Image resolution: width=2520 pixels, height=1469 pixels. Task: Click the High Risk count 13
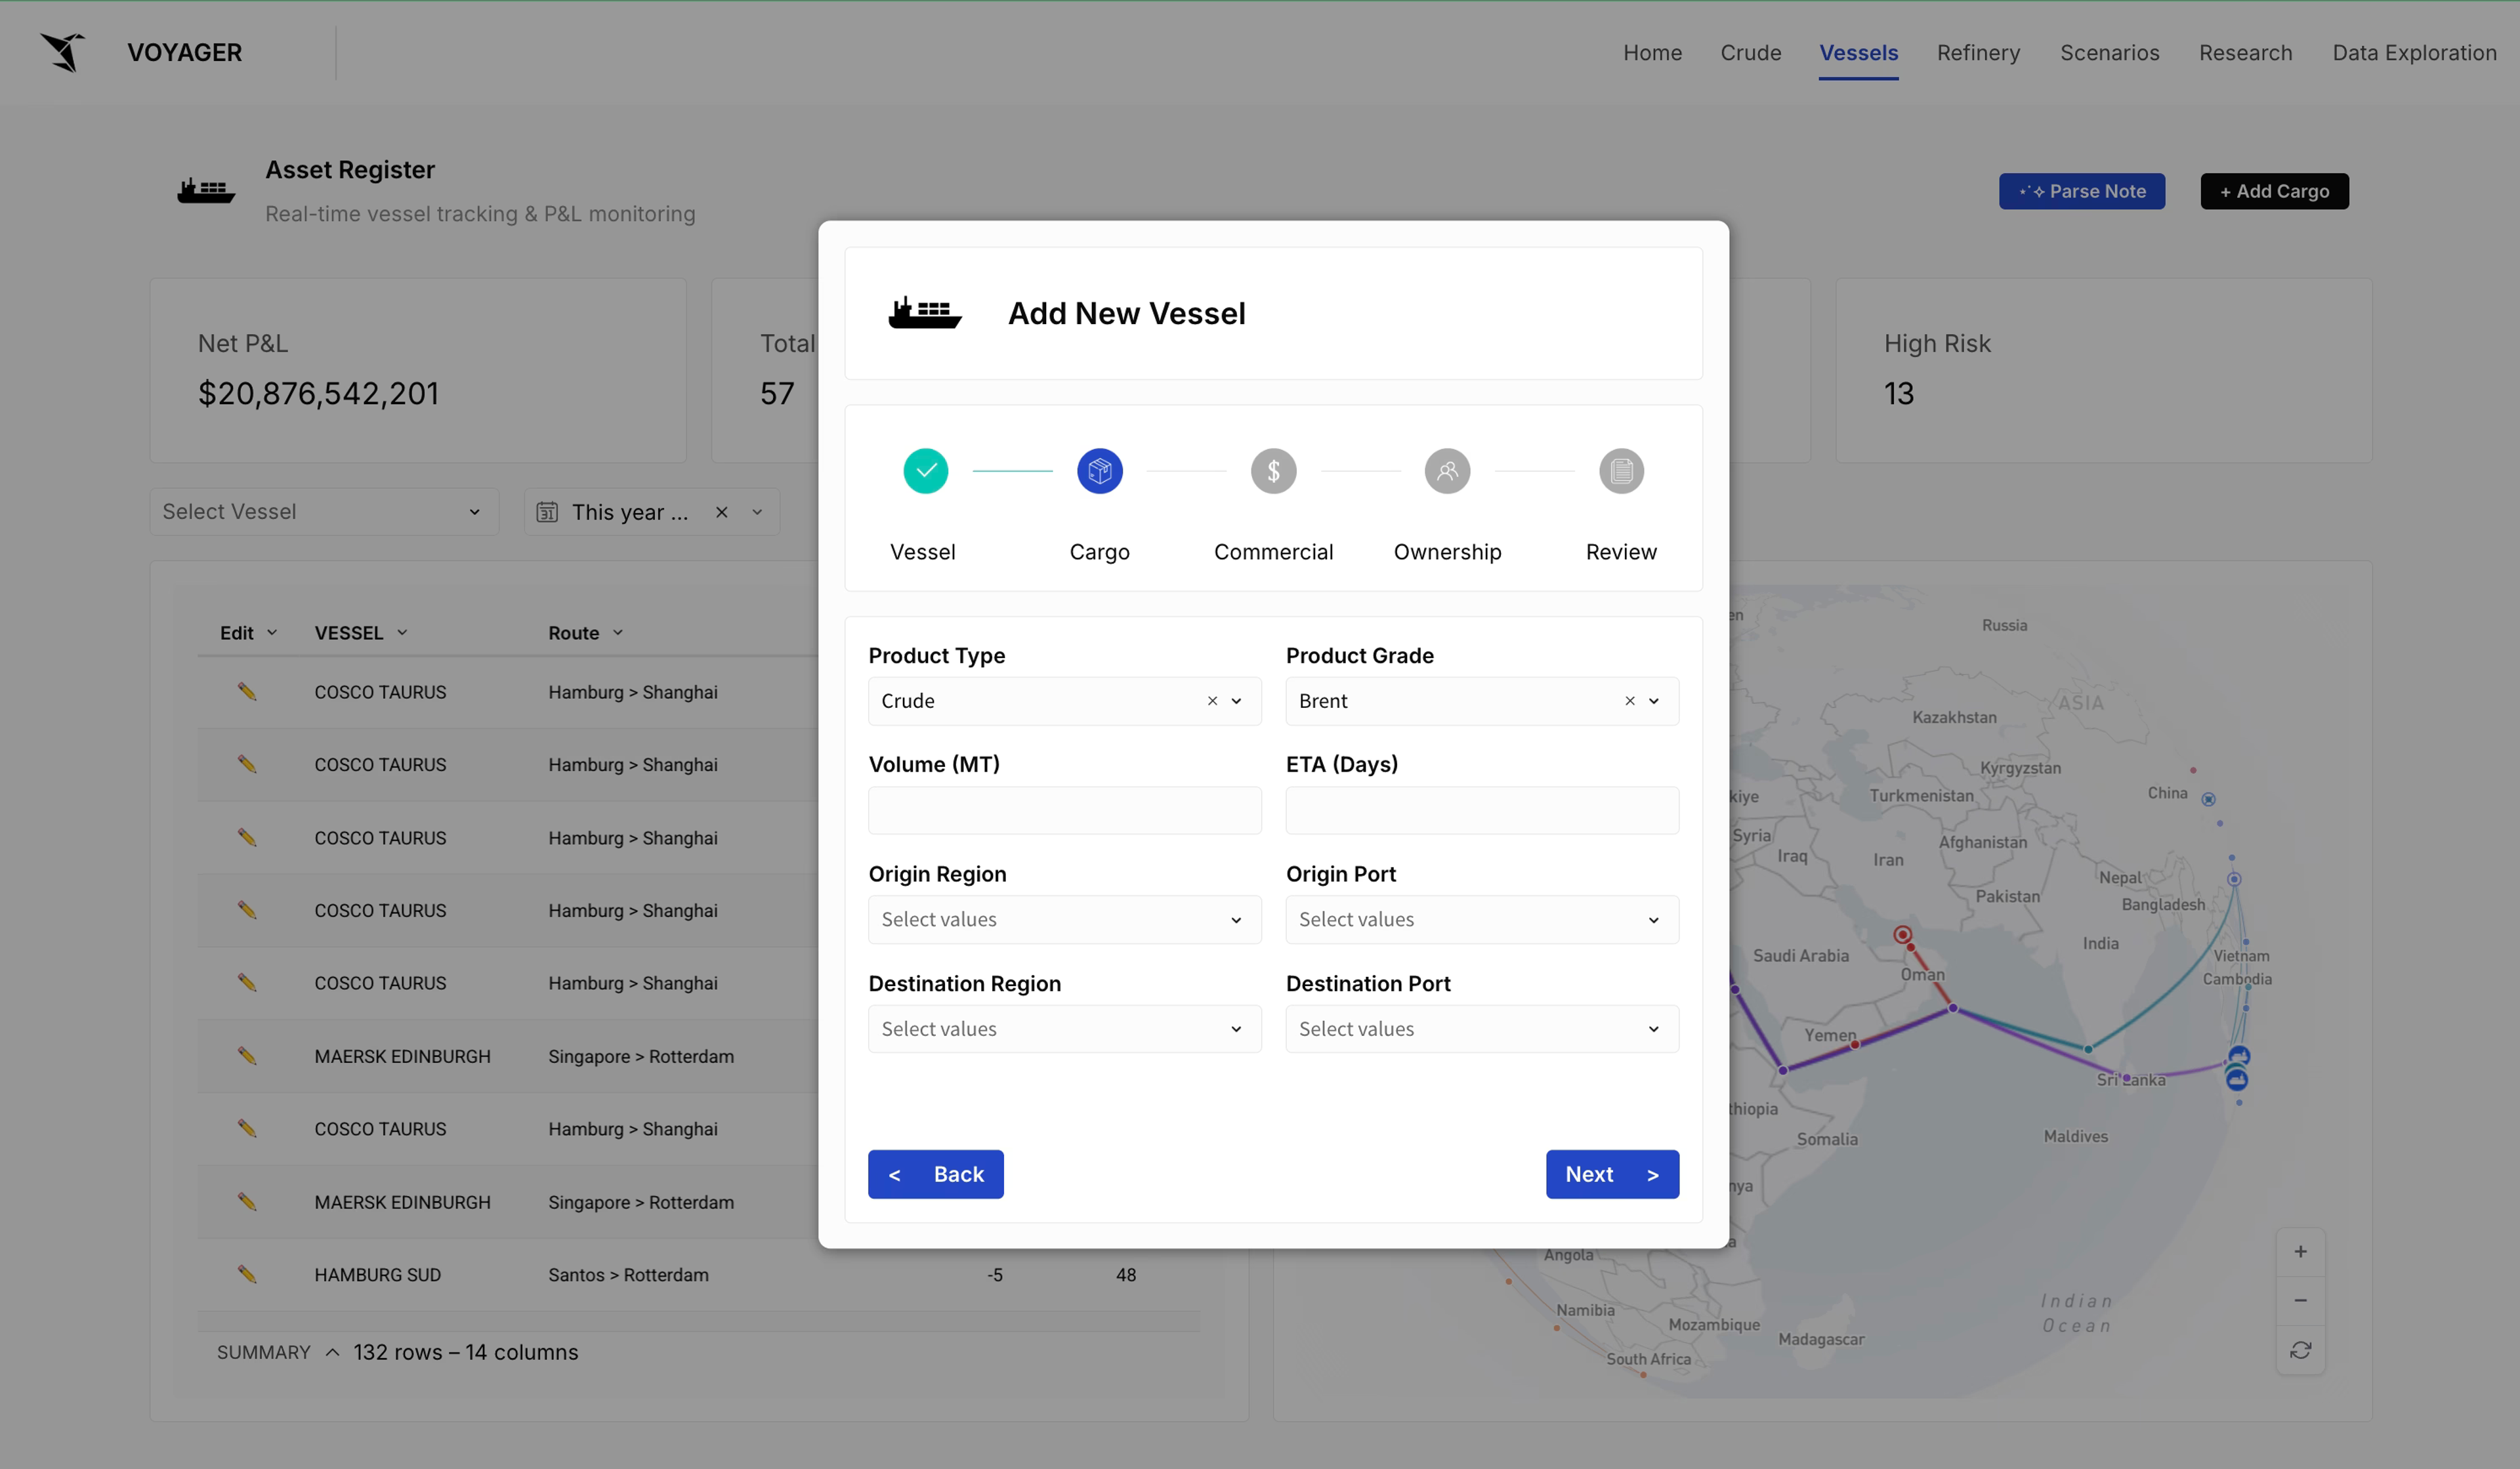(x=1898, y=393)
